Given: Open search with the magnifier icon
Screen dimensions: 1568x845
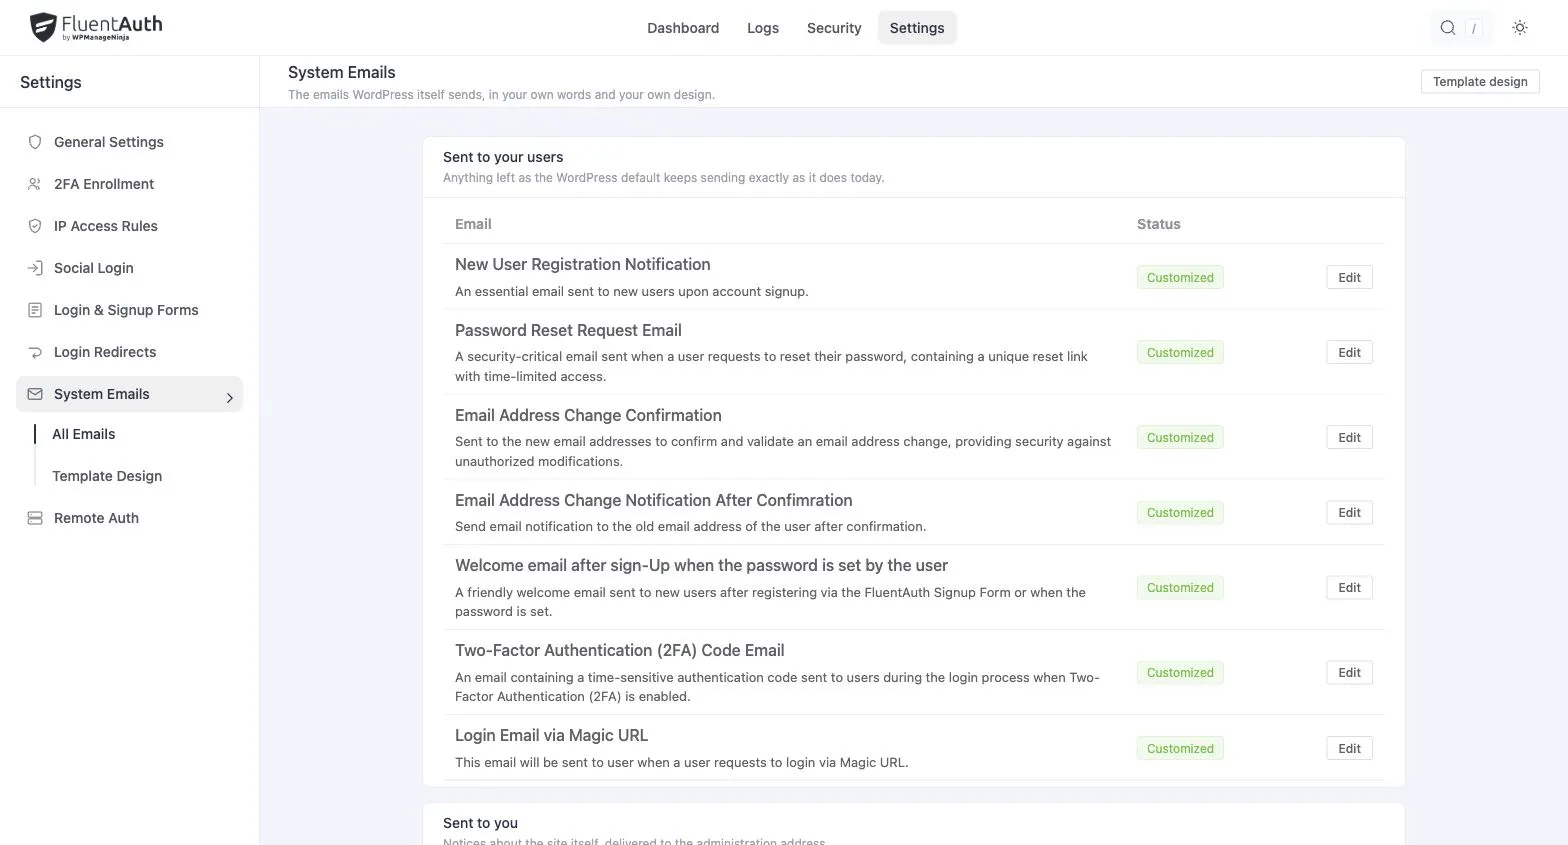Looking at the screenshot, I should point(1447,28).
